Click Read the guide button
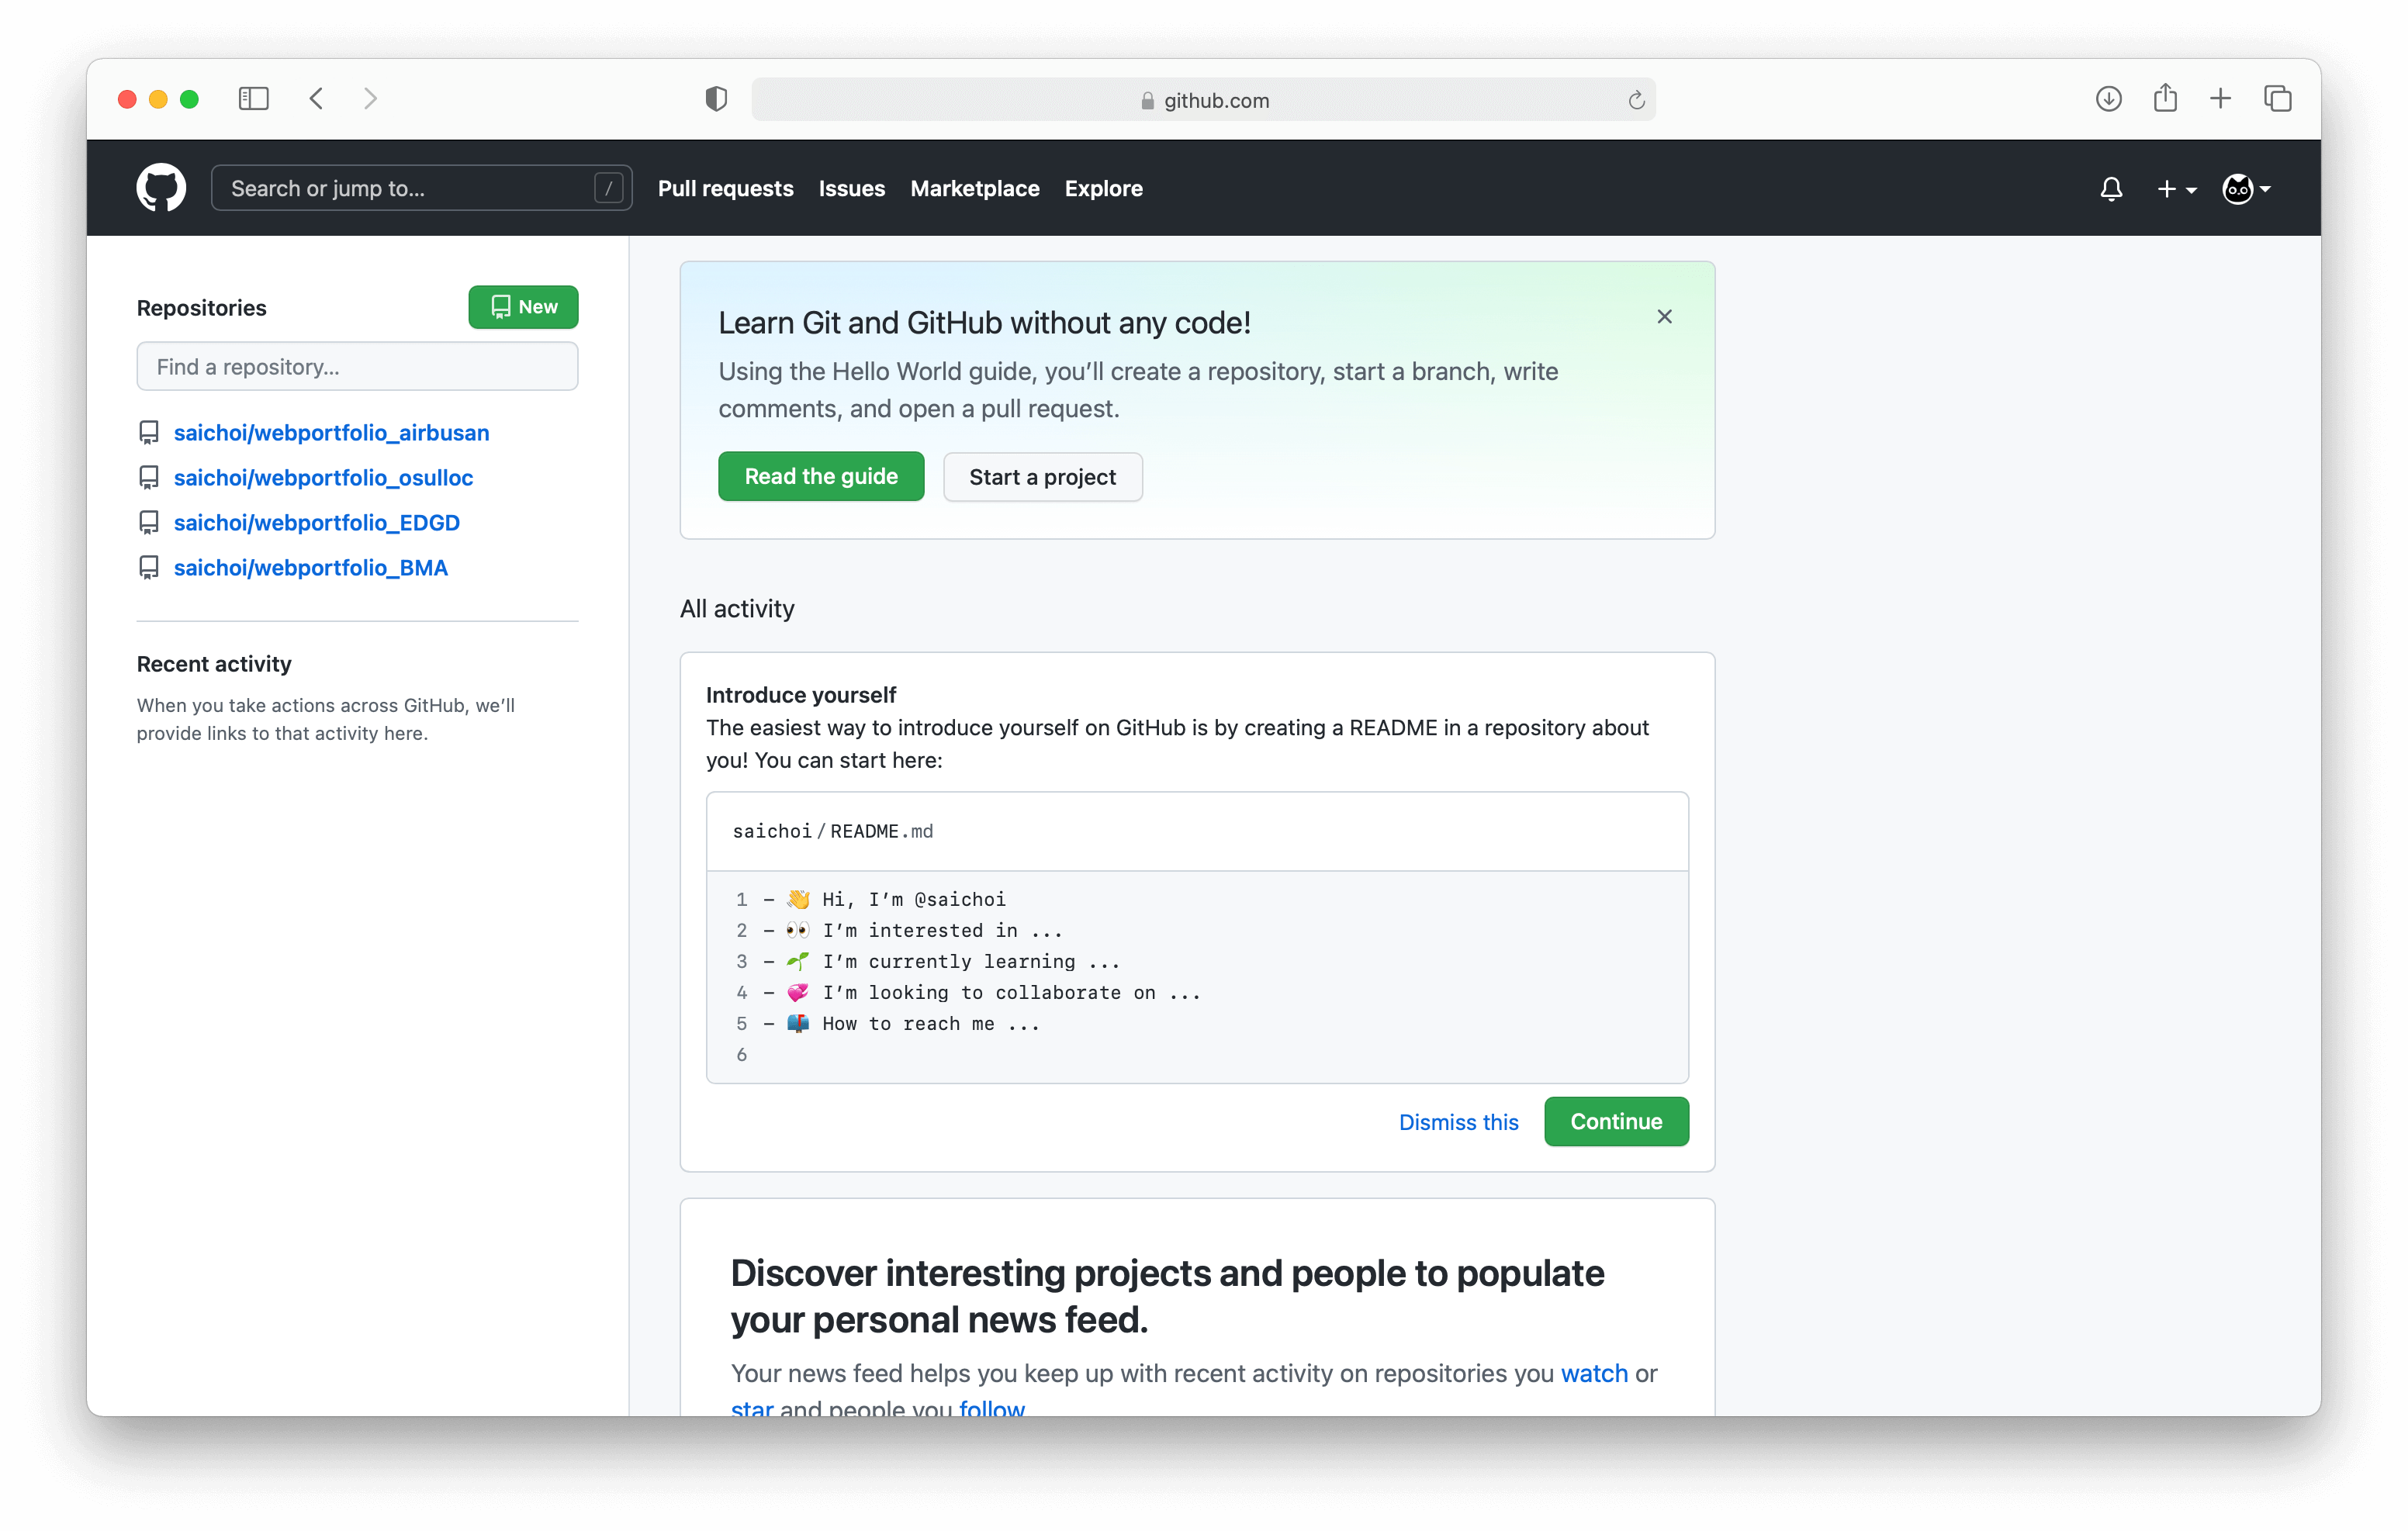This screenshot has height=1531, width=2408. (x=821, y=477)
